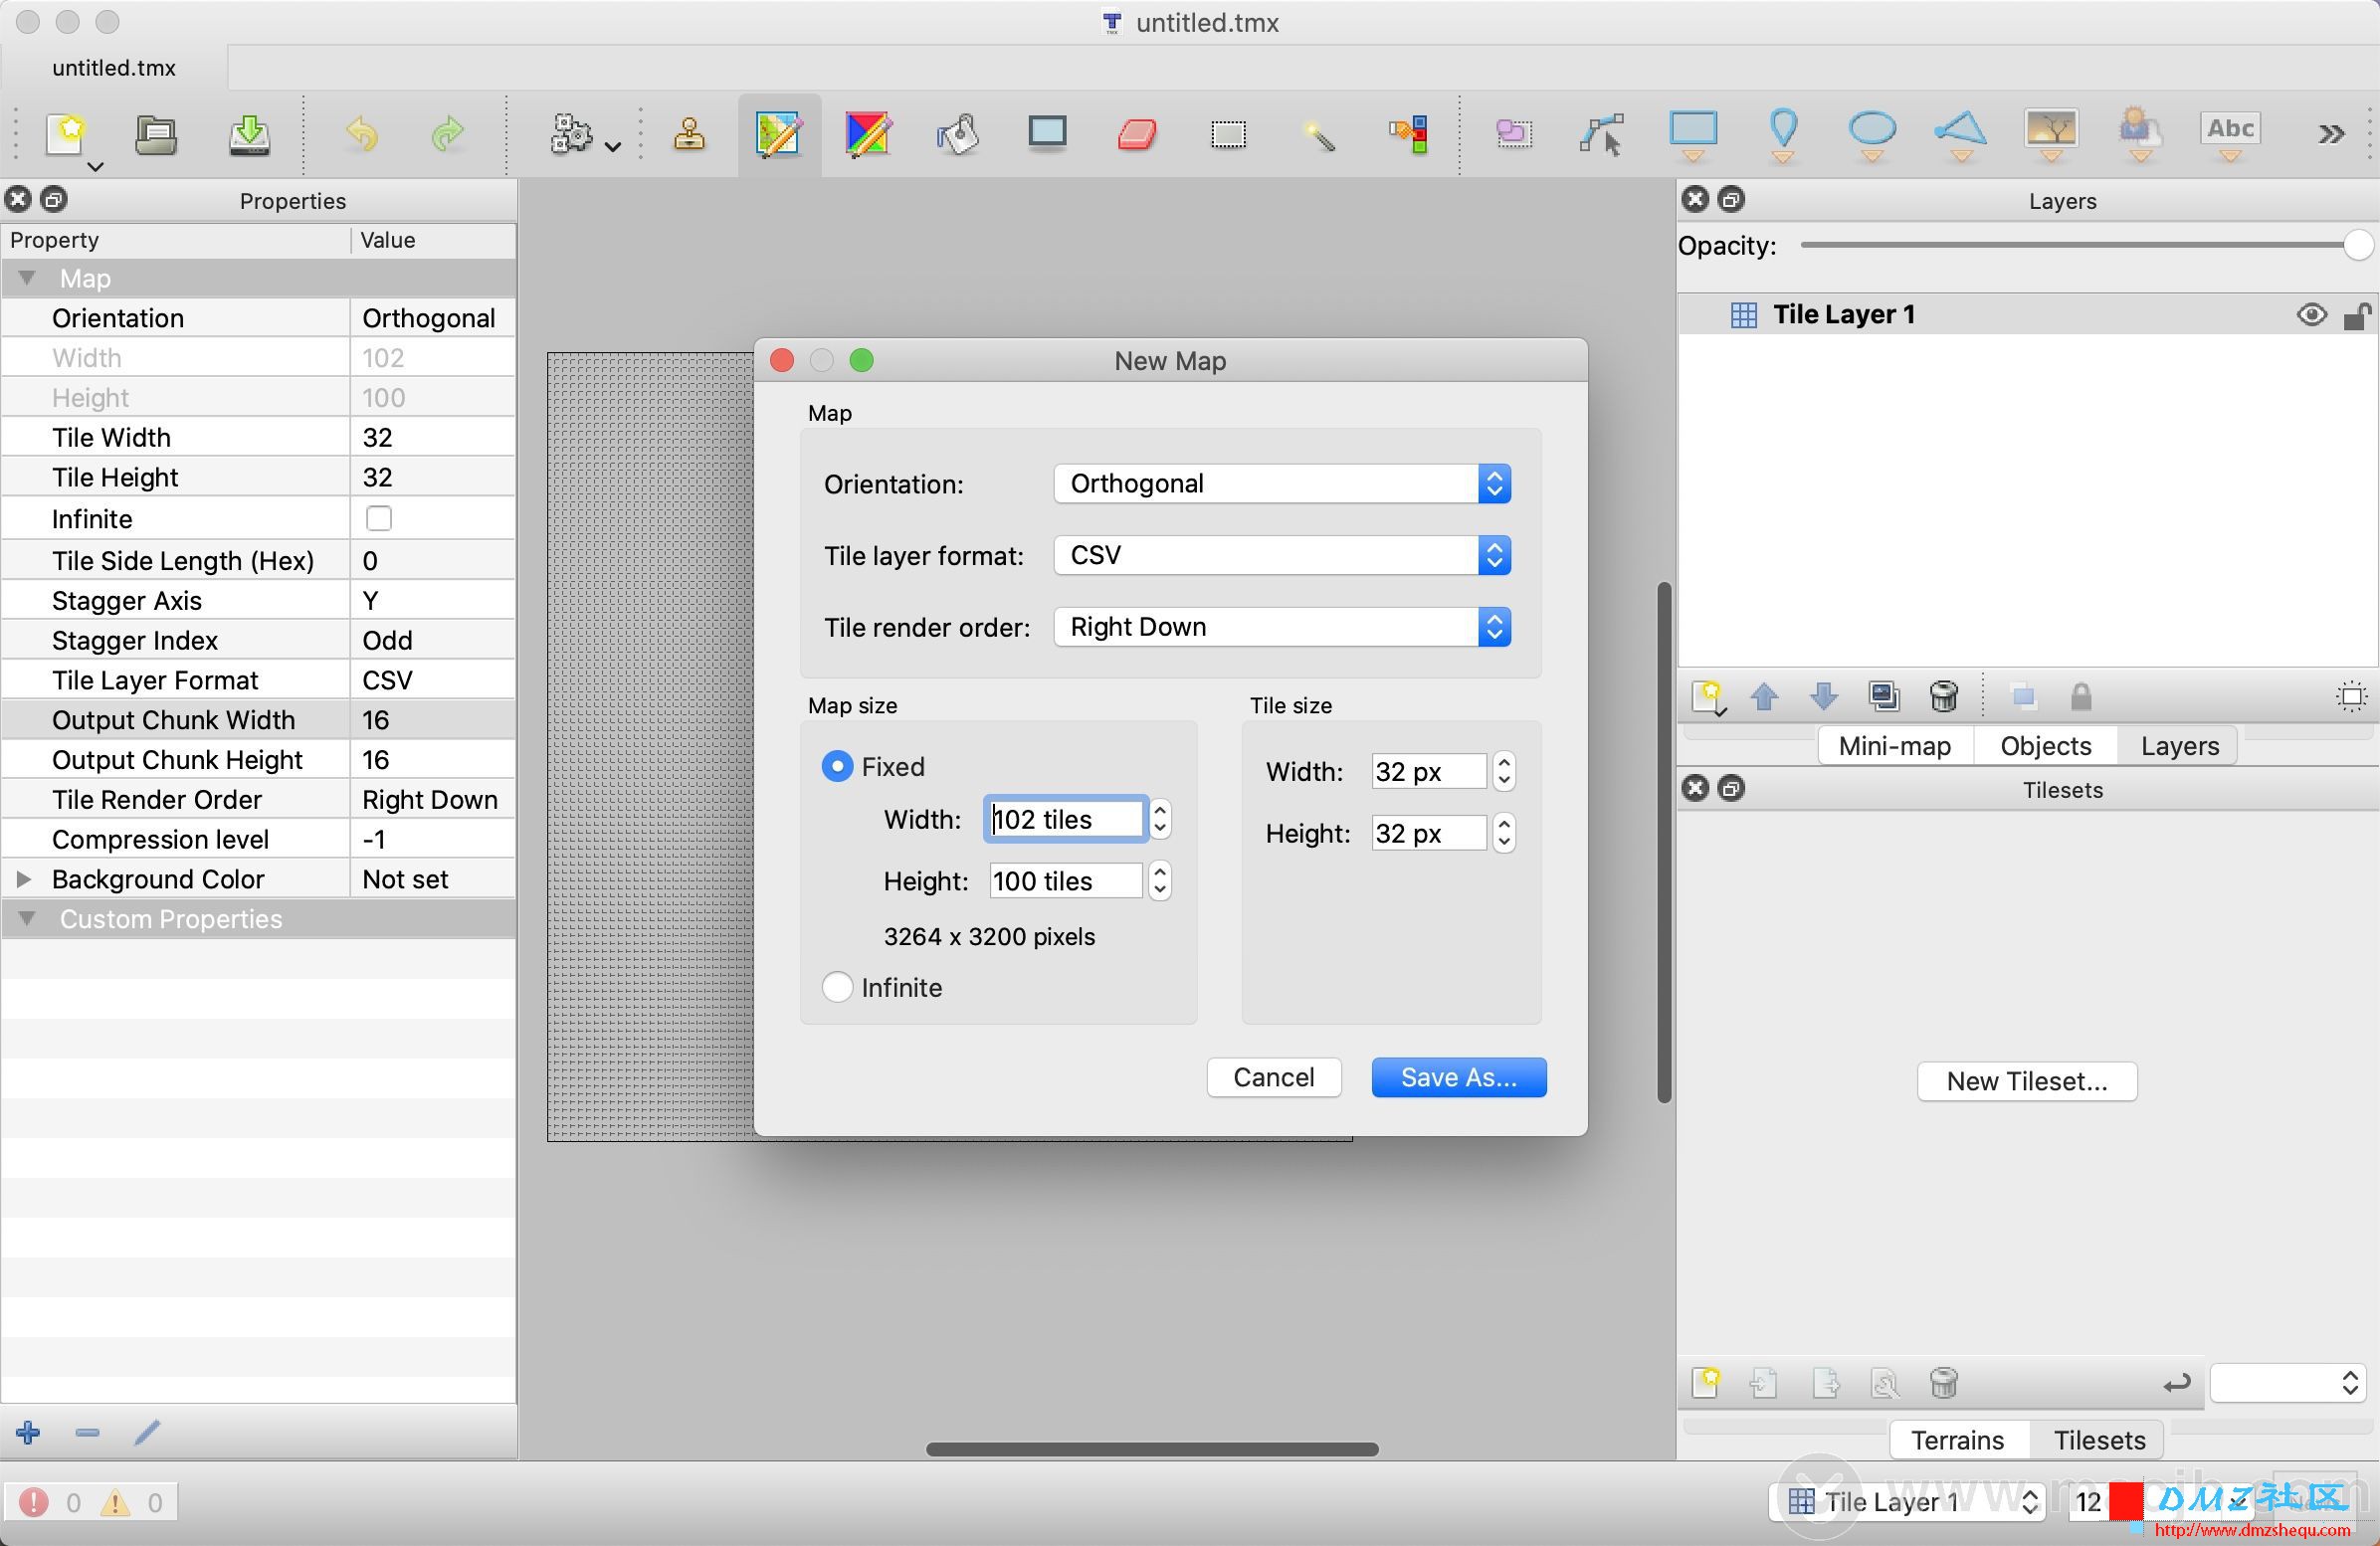Click the horizontal scrollbar under map view
The height and width of the screenshot is (1546, 2380).
pos(1152,1449)
